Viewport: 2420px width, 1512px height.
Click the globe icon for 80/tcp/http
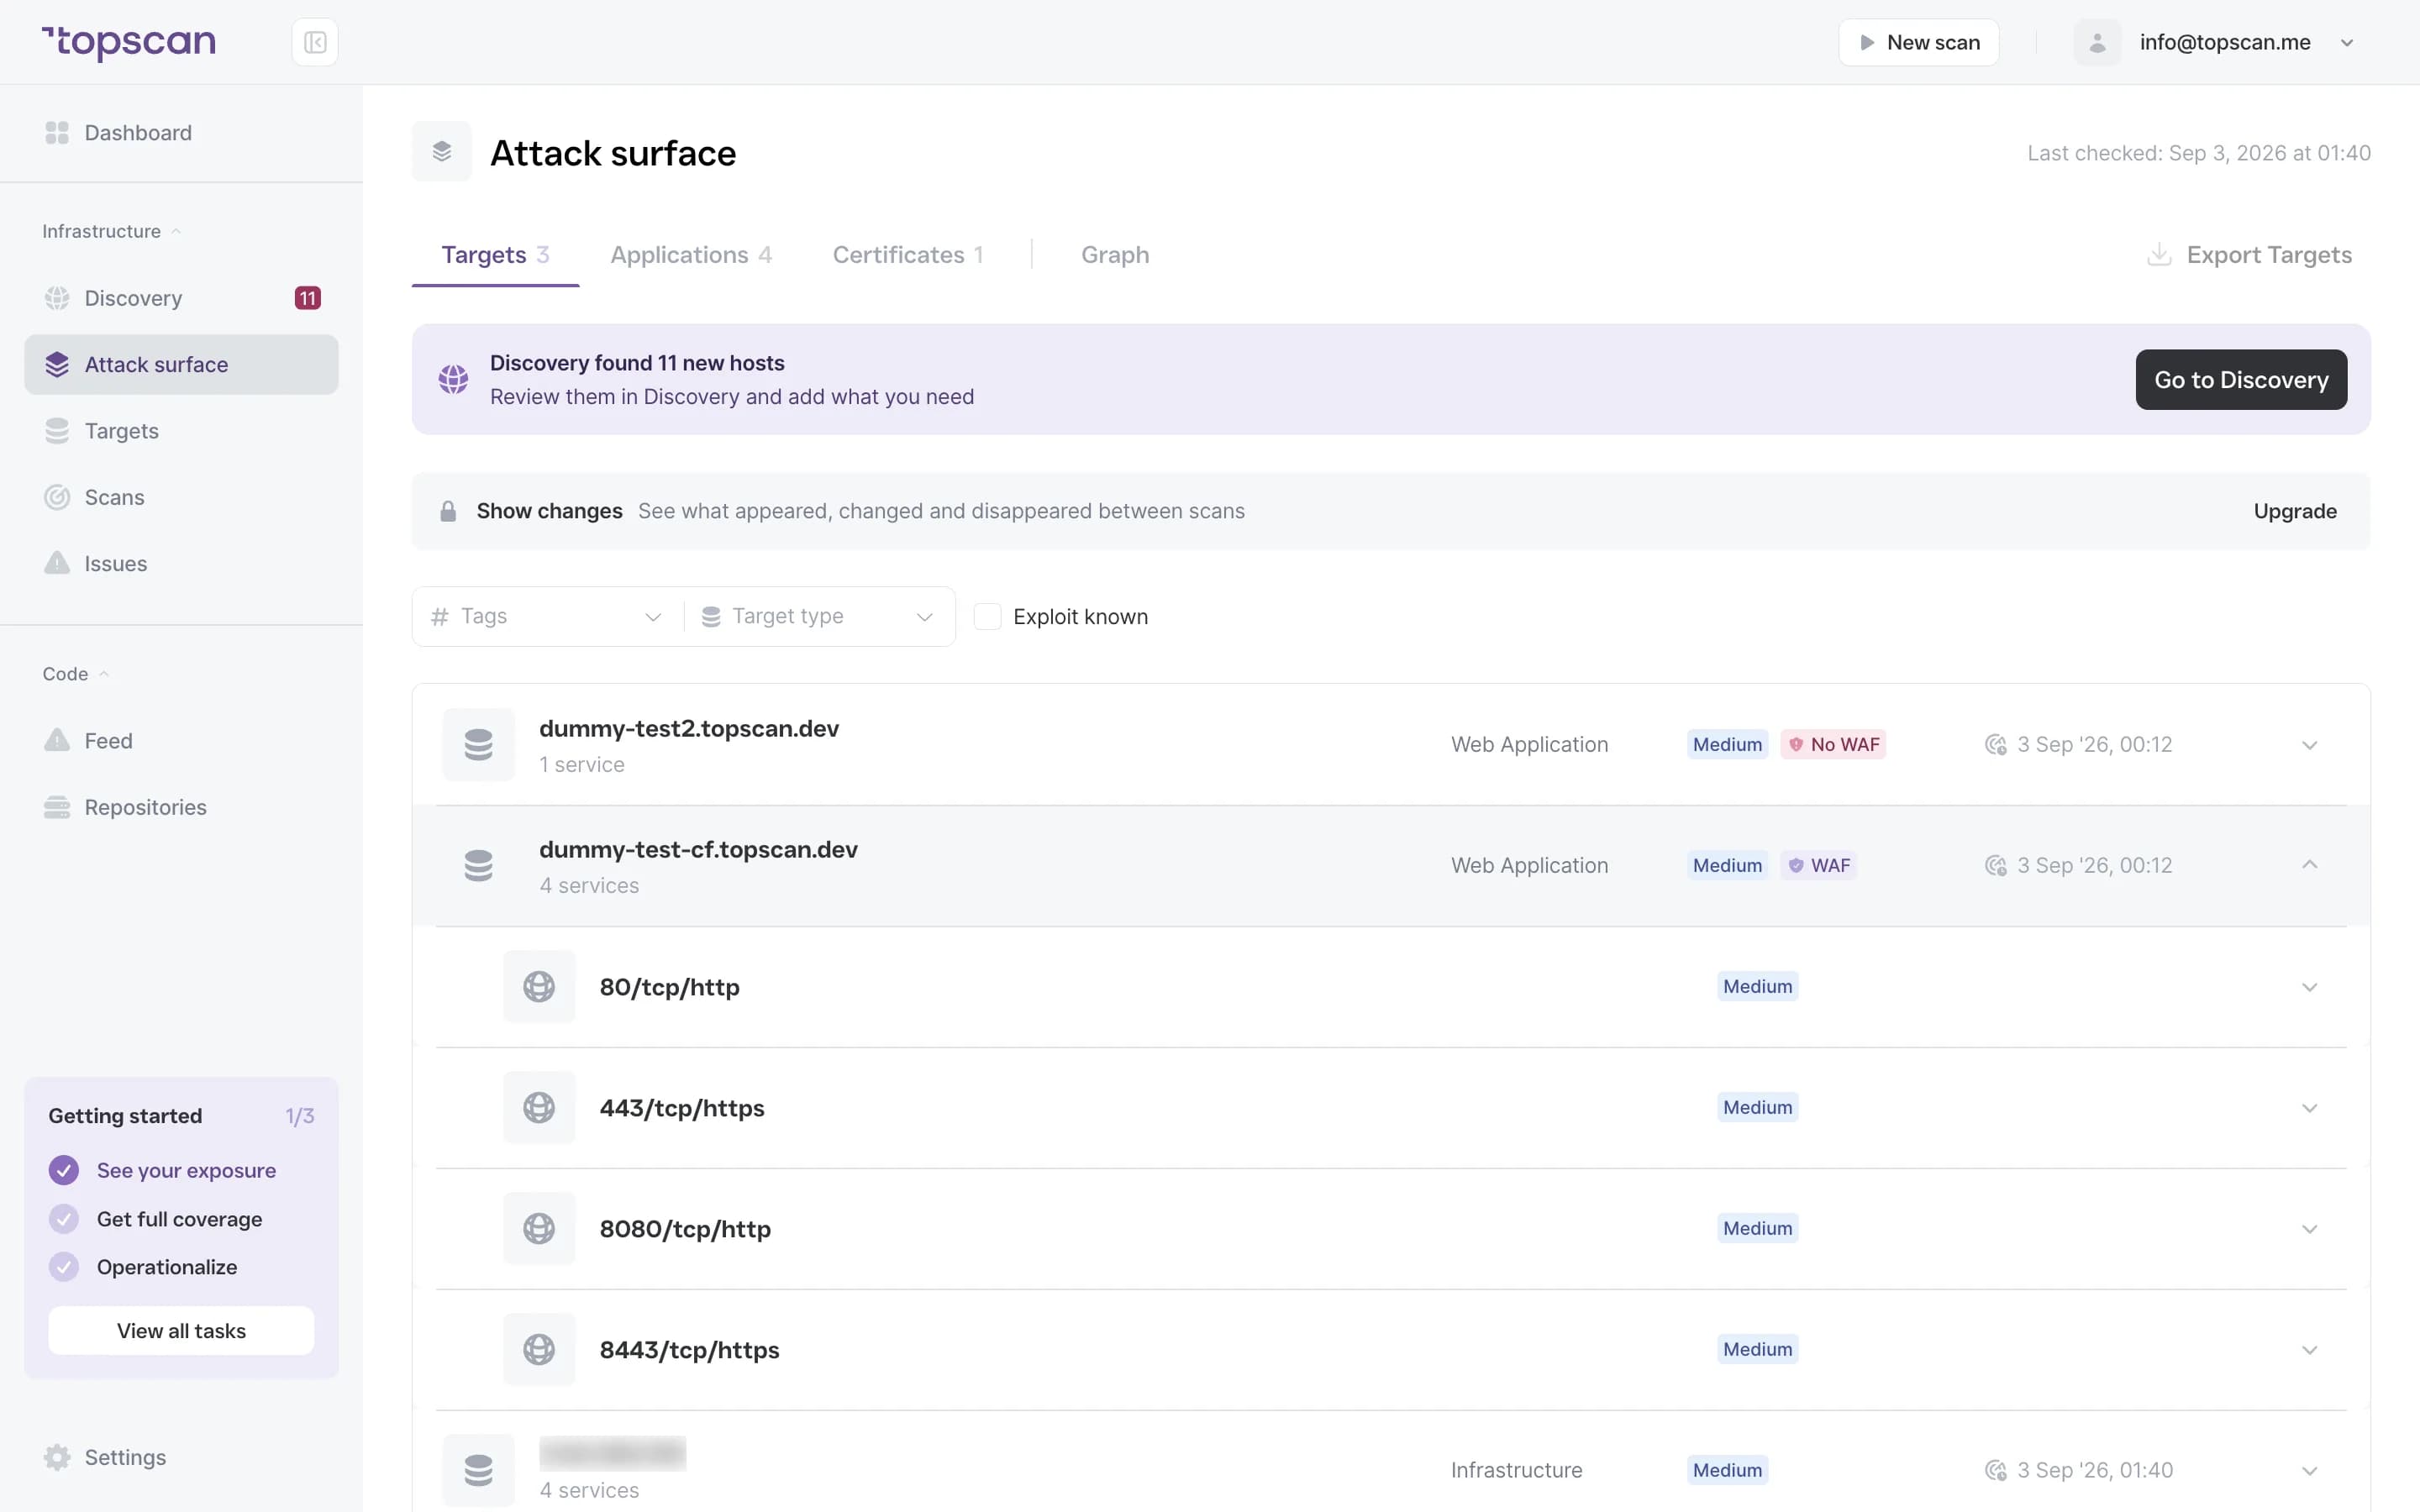[539, 987]
